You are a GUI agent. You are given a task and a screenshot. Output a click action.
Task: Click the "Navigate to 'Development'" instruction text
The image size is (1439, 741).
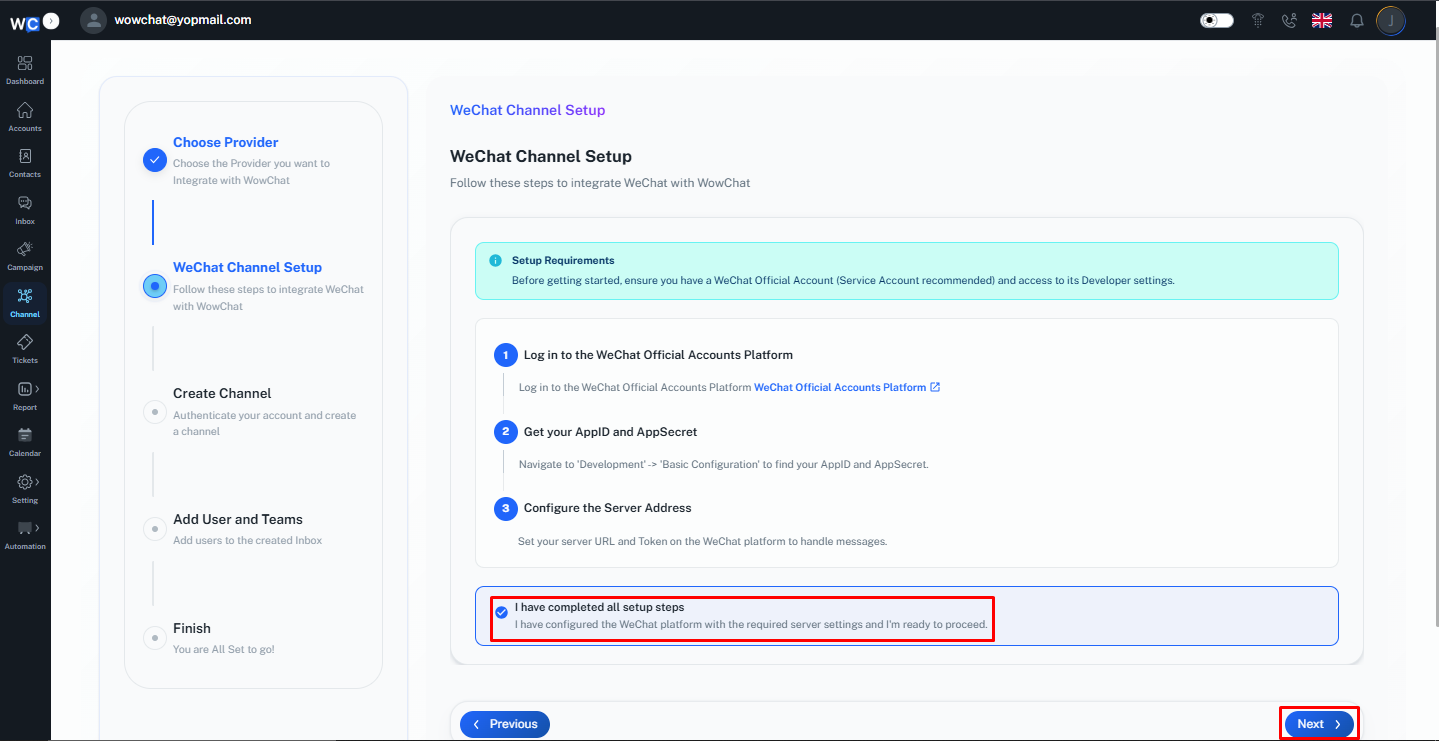pos(724,464)
